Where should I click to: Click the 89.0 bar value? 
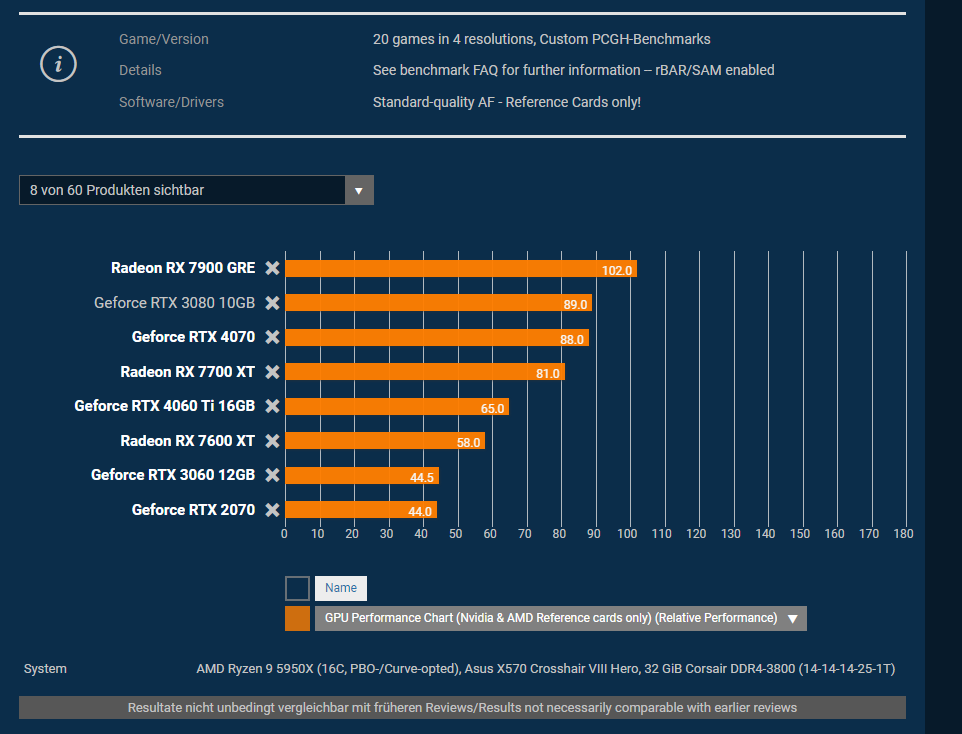pos(575,304)
